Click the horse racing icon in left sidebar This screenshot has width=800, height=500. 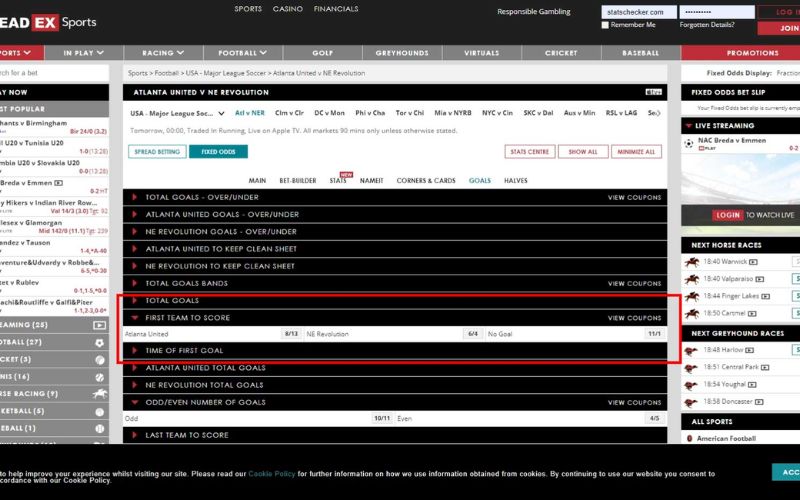click(99, 394)
